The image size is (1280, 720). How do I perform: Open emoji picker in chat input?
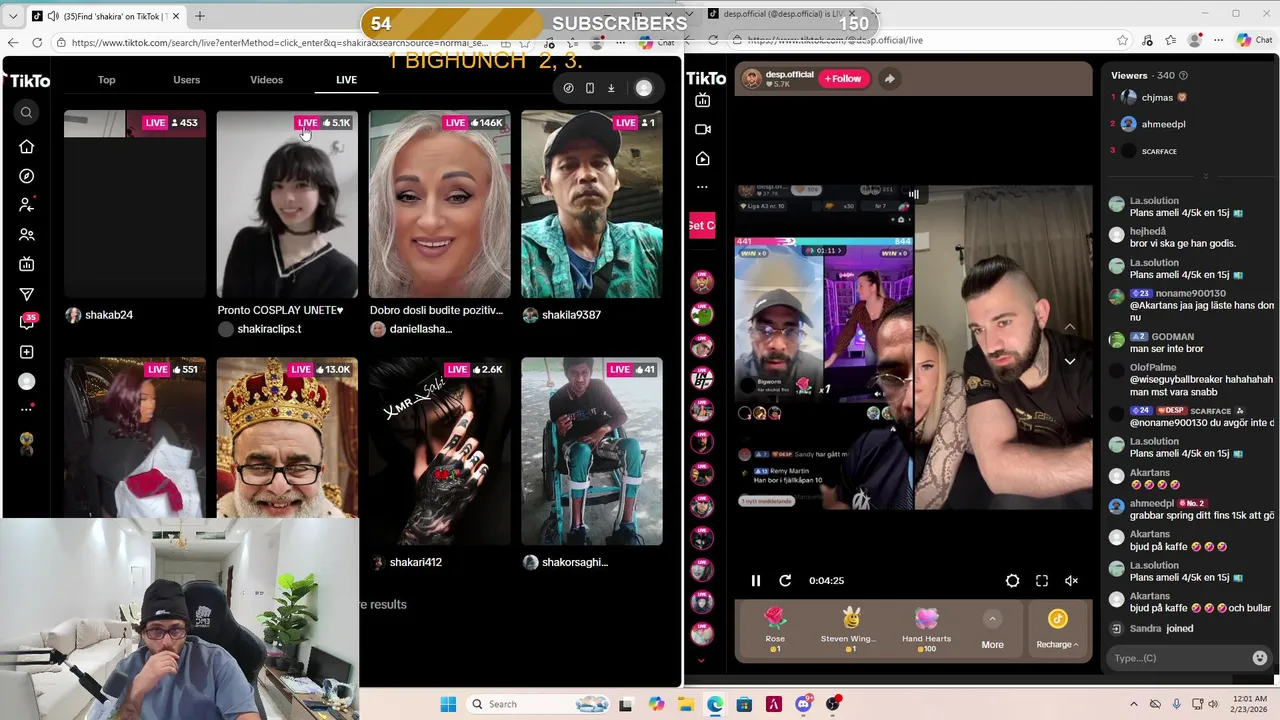(1260, 658)
